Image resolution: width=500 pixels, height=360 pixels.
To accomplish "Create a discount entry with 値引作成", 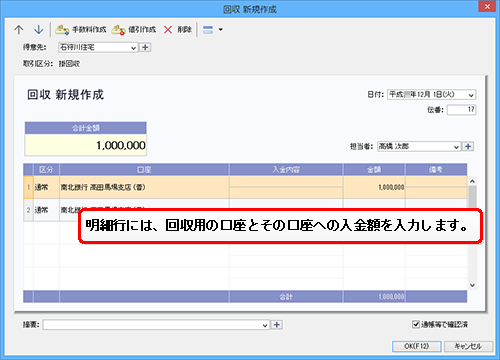I will [x=134, y=30].
